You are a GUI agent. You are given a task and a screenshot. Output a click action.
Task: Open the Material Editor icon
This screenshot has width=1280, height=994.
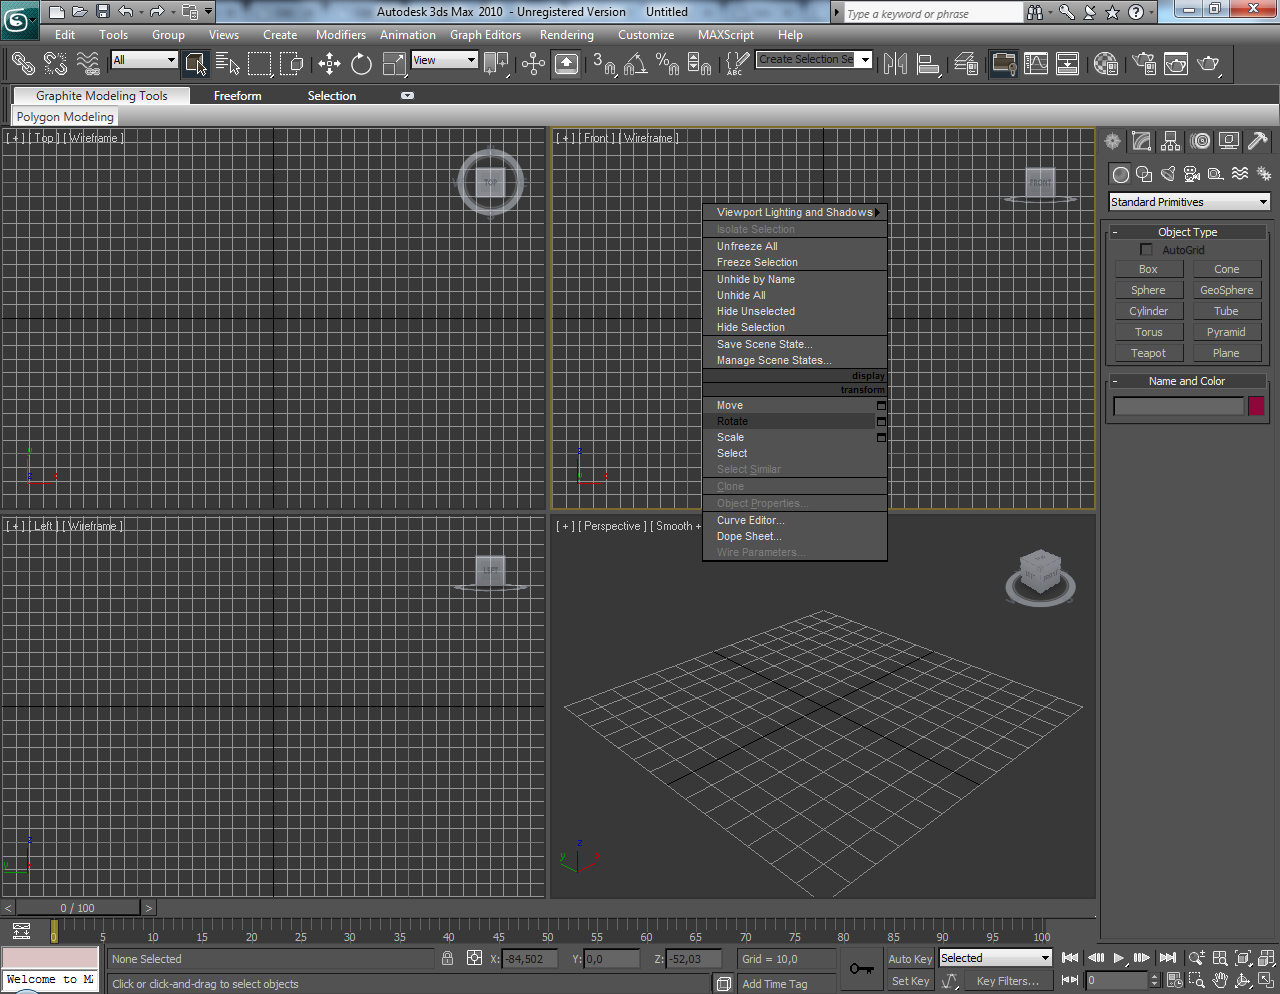click(x=1105, y=64)
